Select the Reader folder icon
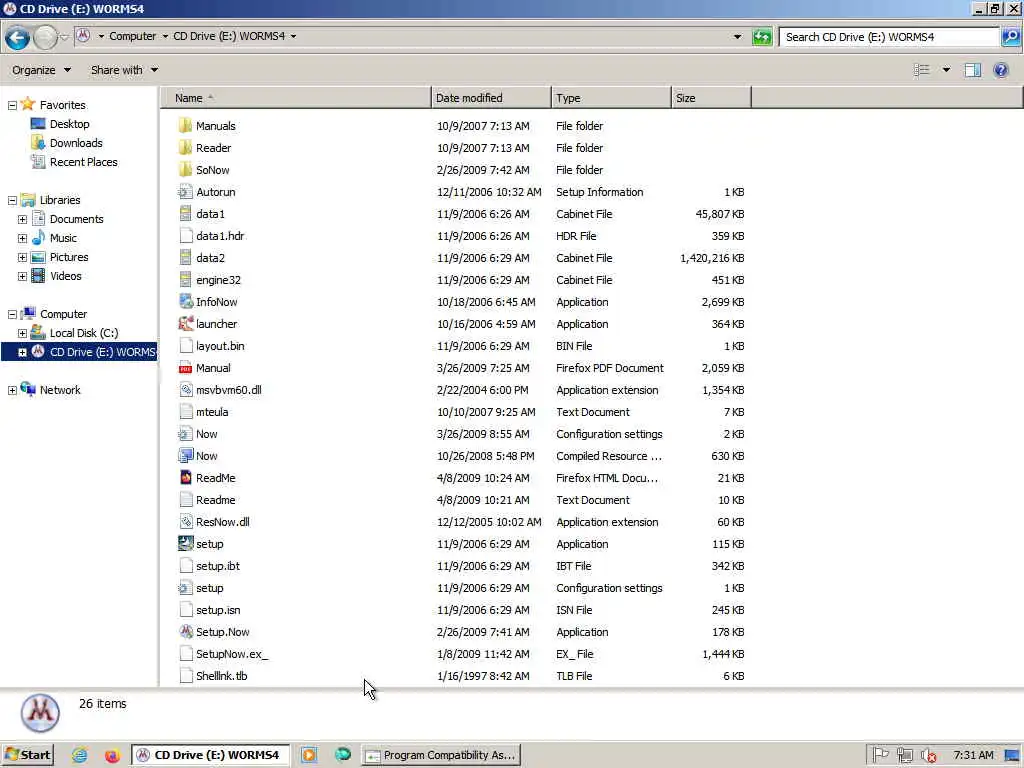Viewport: 1024px width, 768px height. pyautogui.click(x=185, y=148)
